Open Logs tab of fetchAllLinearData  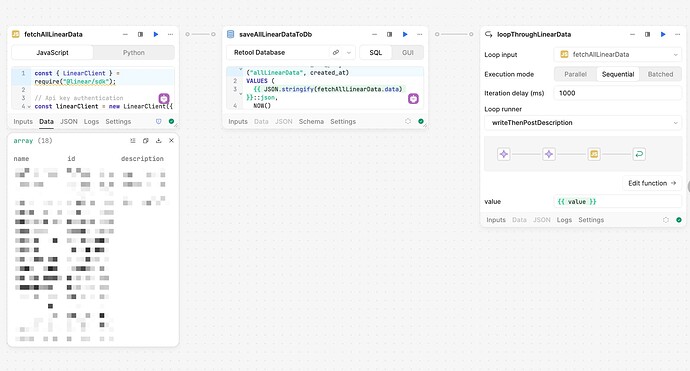click(92, 121)
